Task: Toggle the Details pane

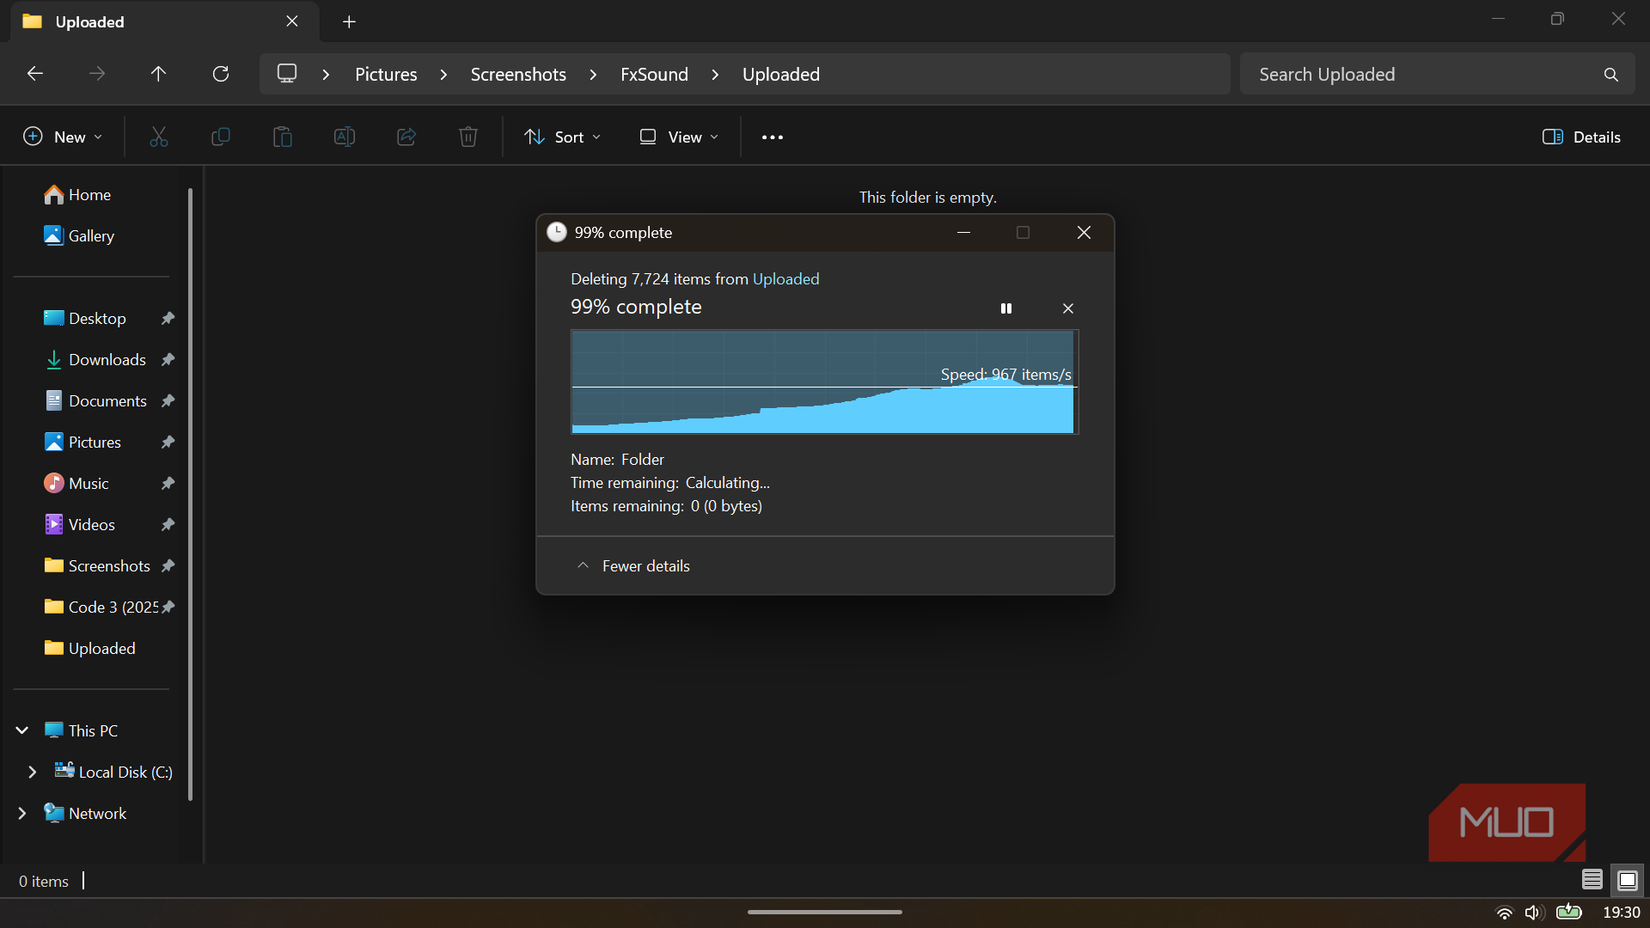Action: pyautogui.click(x=1582, y=137)
